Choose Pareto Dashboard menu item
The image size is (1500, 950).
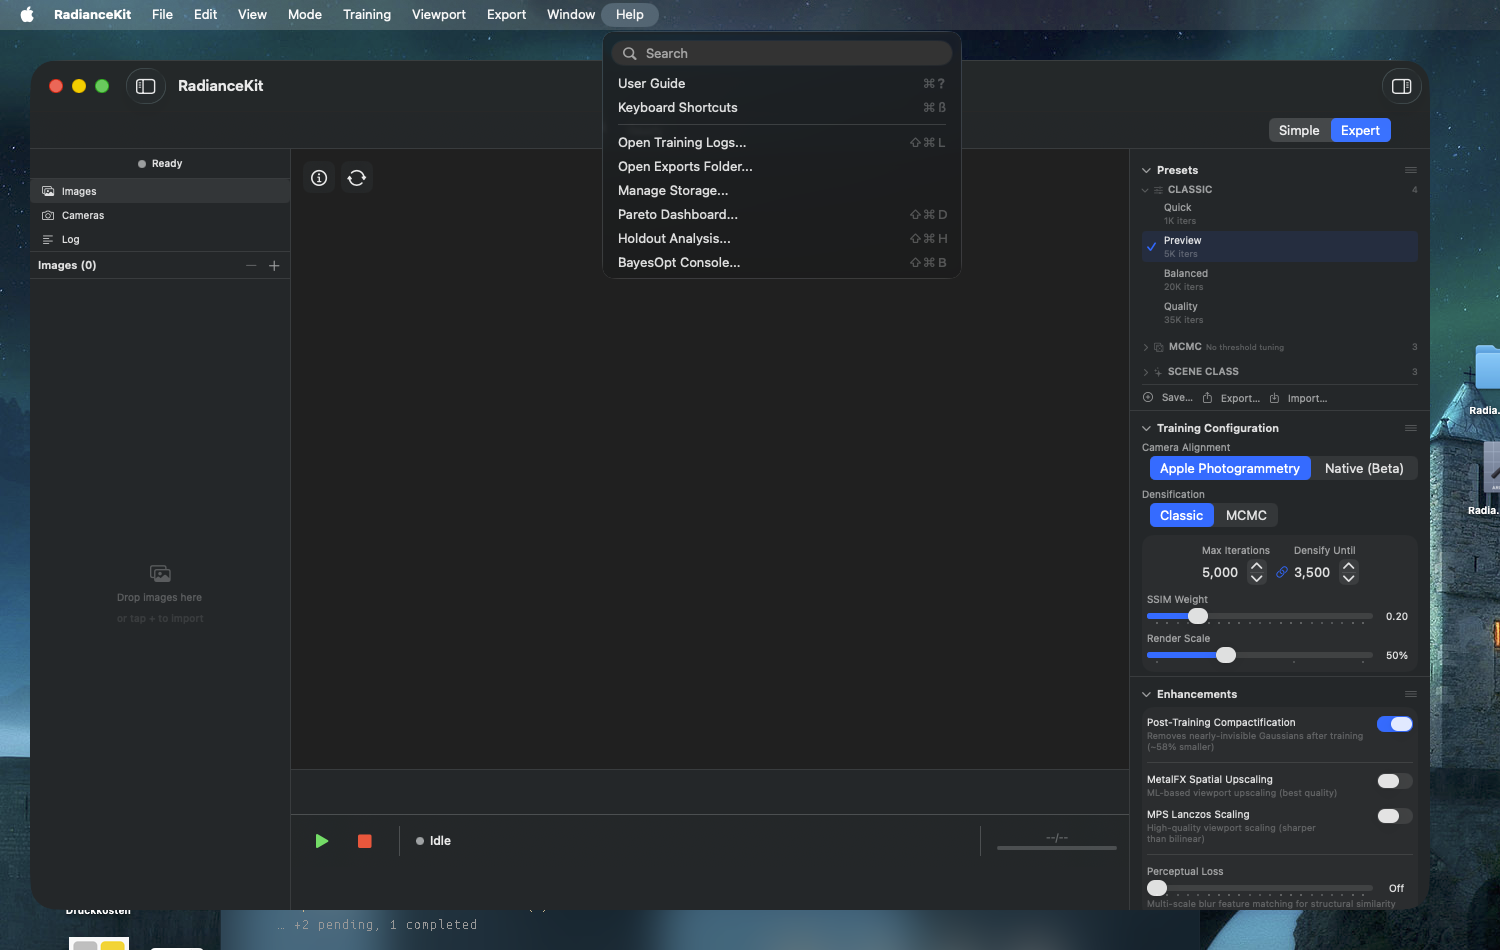(x=782, y=214)
